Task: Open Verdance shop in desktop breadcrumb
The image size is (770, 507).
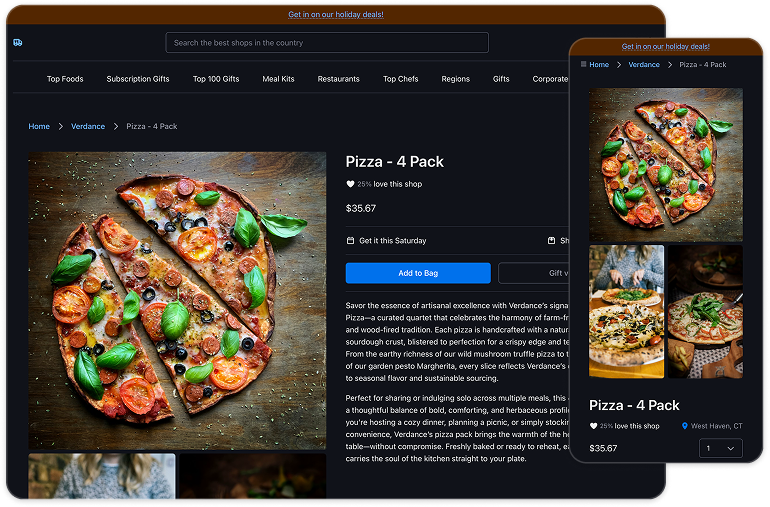Action: [88, 126]
